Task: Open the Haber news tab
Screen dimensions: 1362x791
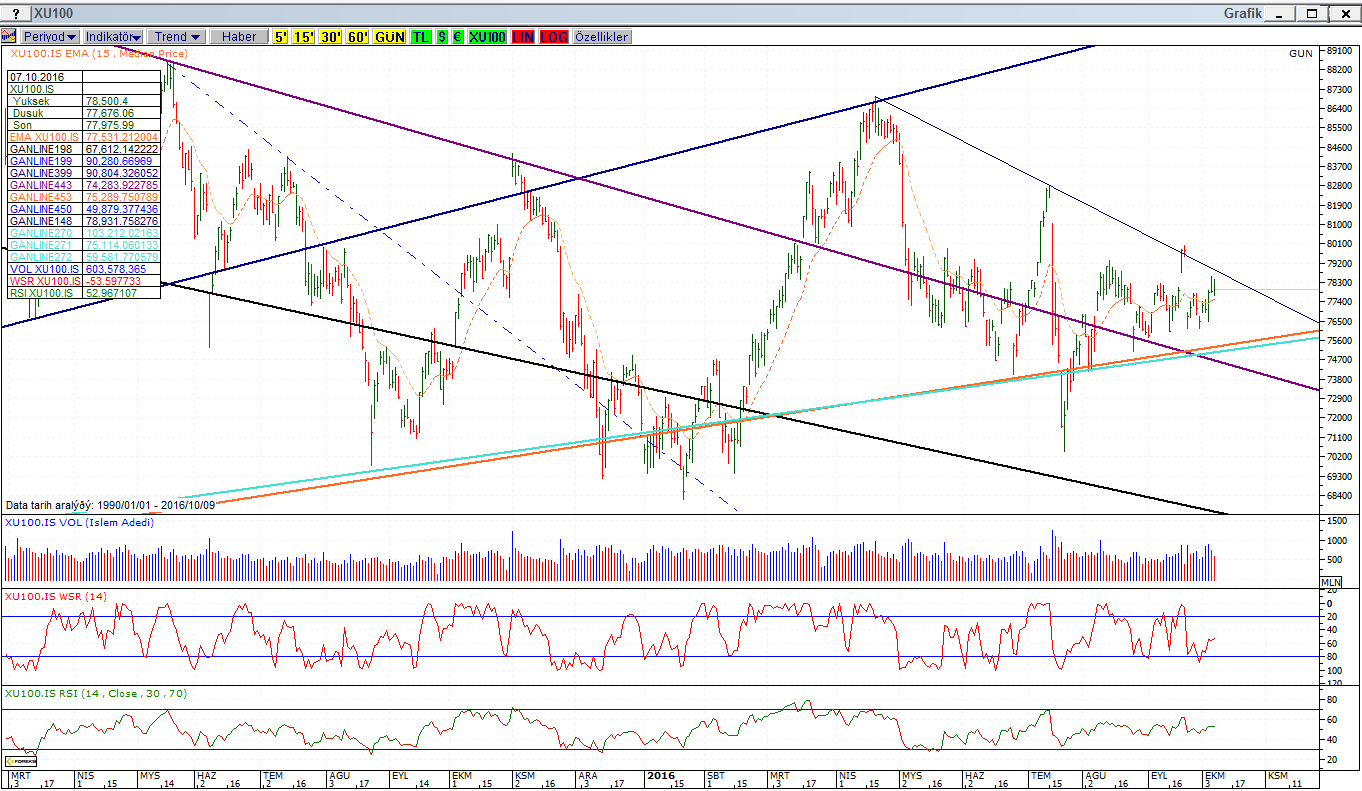Action: (x=238, y=37)
